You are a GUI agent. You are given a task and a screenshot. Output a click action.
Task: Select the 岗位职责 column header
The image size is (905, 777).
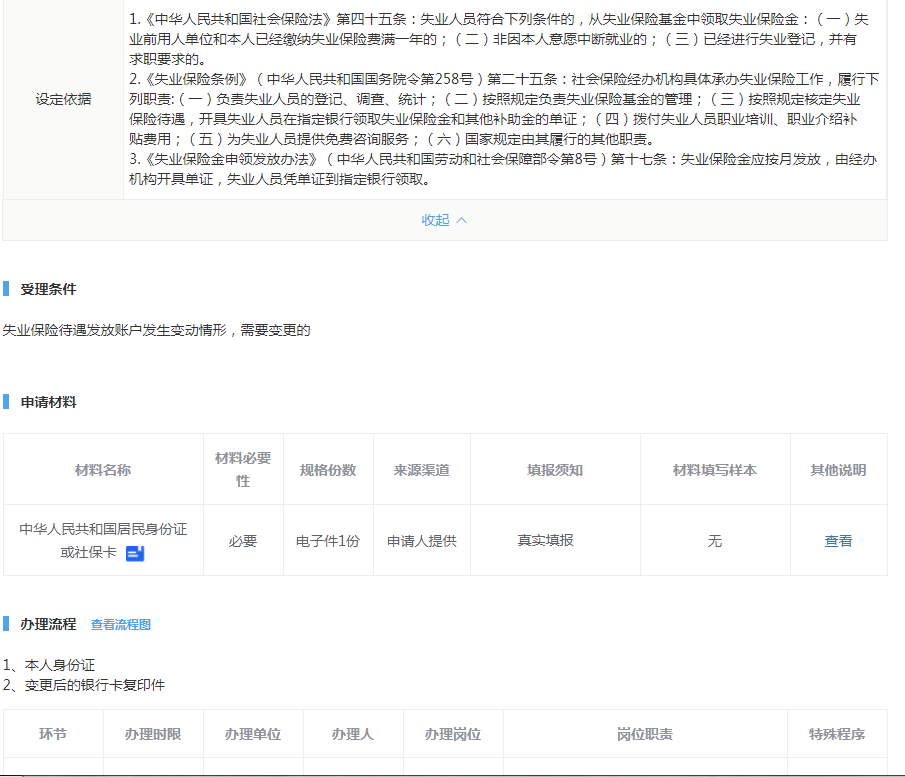(x=645, y=734)
